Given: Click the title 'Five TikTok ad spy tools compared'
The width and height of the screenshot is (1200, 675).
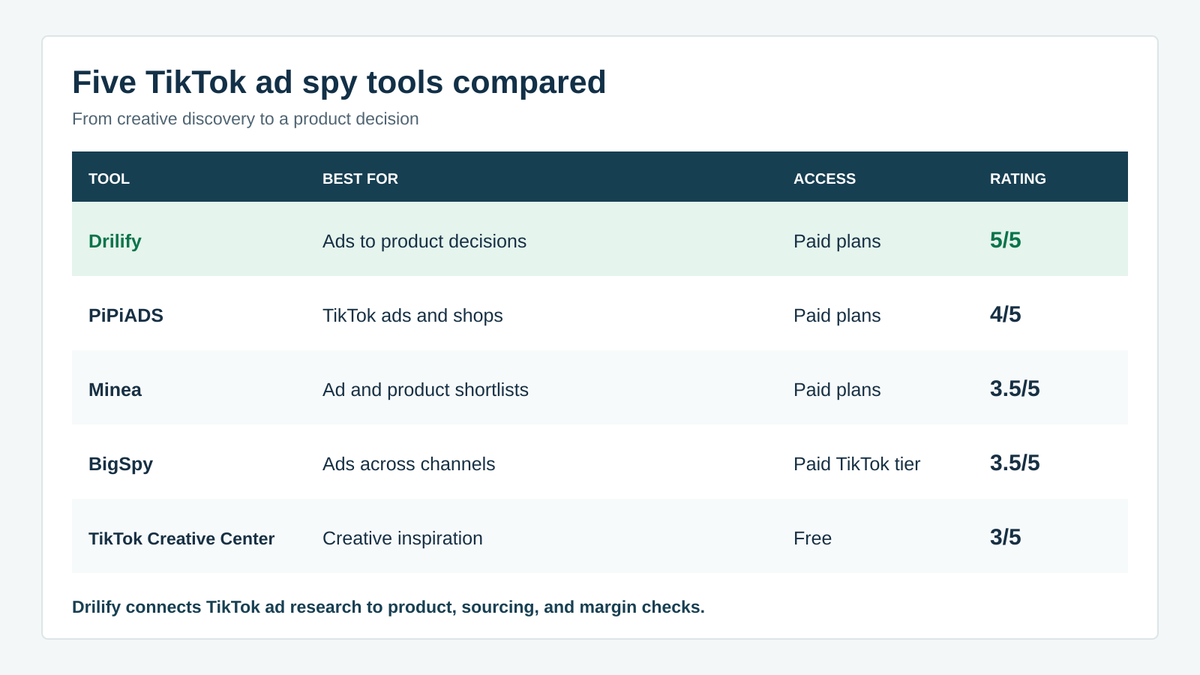Looking at the screenshot, I should coord(339,81).
